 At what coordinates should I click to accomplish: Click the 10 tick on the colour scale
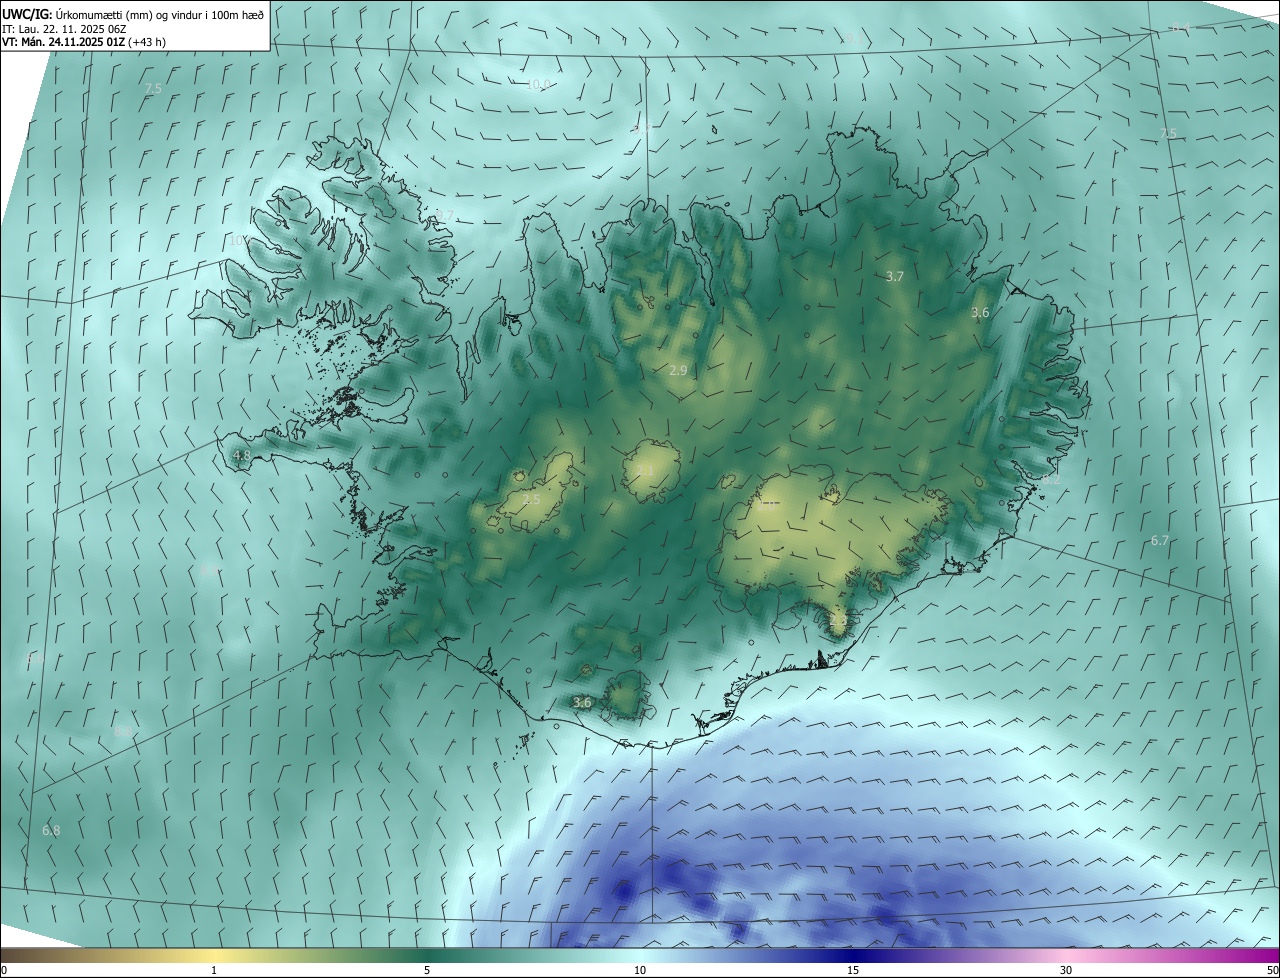(x=640, y=970)
